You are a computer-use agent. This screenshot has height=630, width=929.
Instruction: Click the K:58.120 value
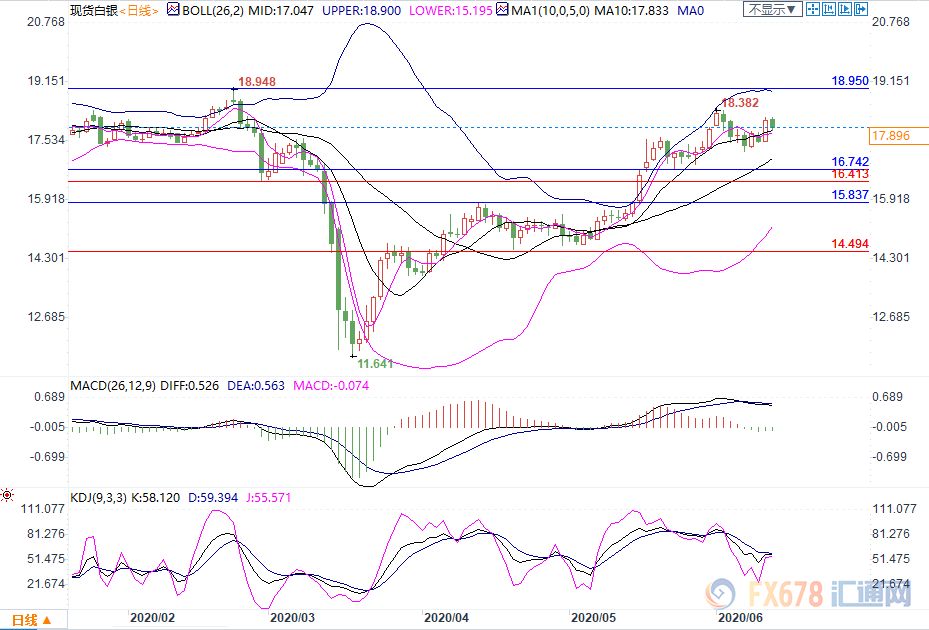(155, 498)
